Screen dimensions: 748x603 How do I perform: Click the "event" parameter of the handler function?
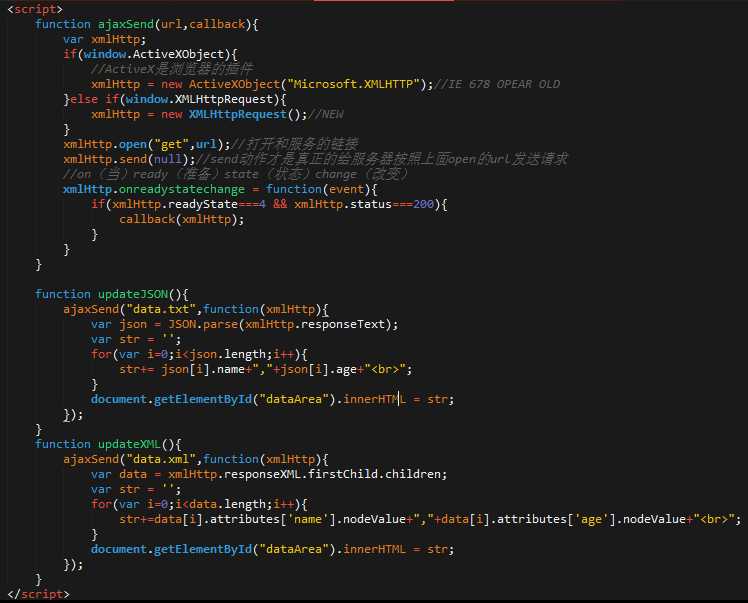[346, 189]
